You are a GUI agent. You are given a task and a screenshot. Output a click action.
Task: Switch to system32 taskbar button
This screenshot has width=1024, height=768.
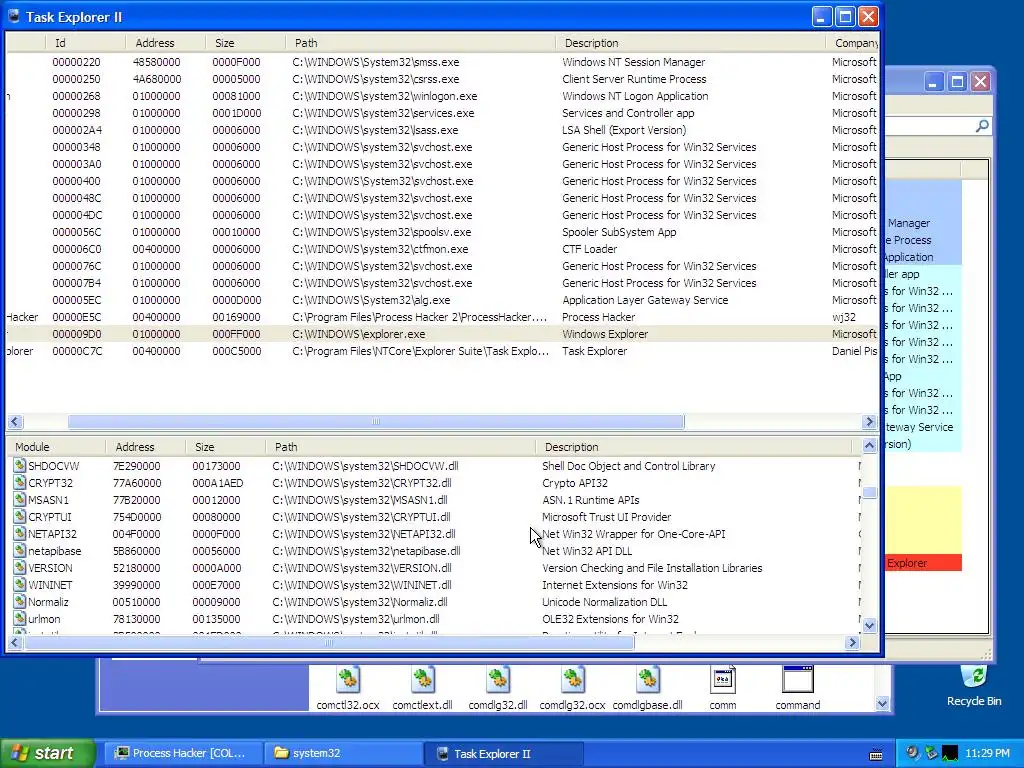tap(344, 753)
